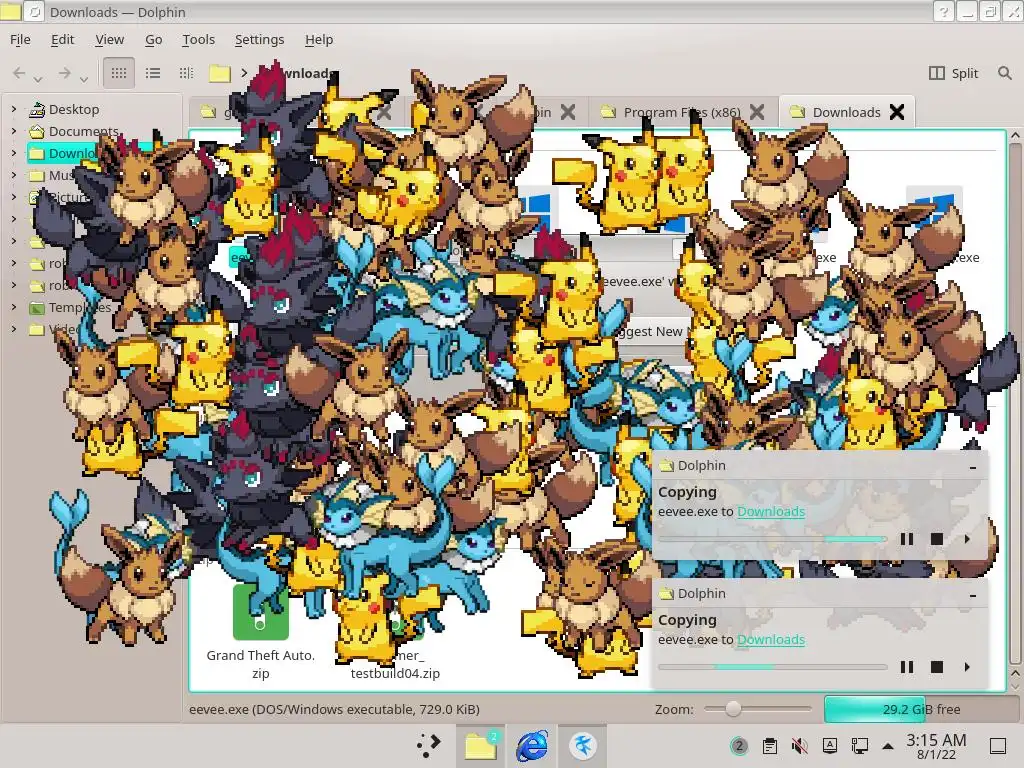This screenshot has width=1024, height=768.
Task: Expand the hidden system tray icons arrow
Action: tap(888, 746)
